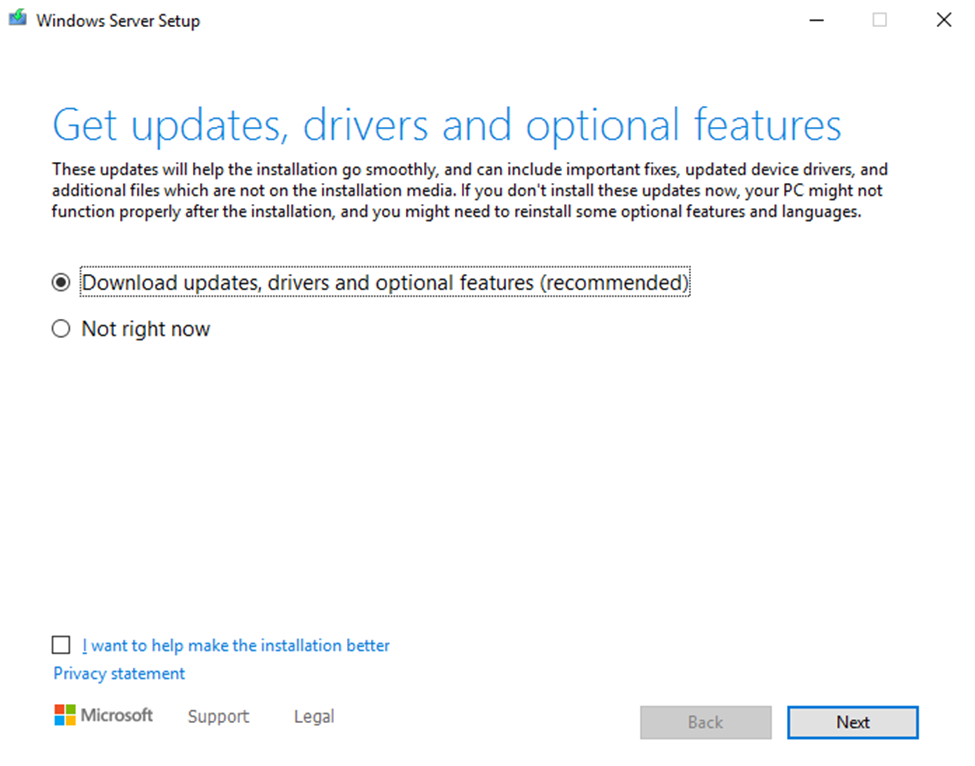Click the 'Get updates, drivers and optional features' heading

point(446,125)
